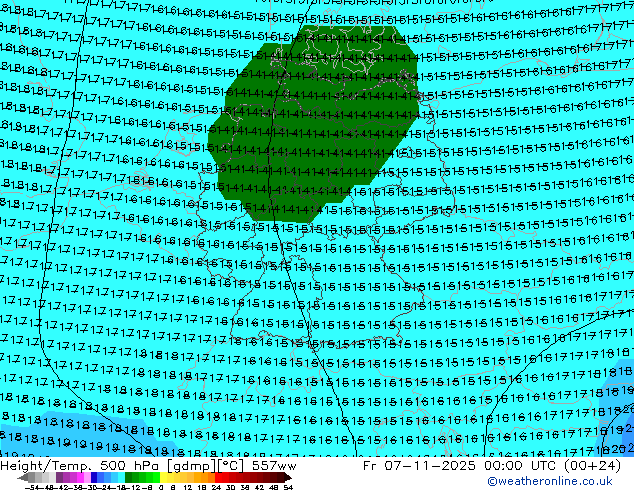Open the weatheronline.co.uk copyright link
Screen dimensions: 634x490
550,481
